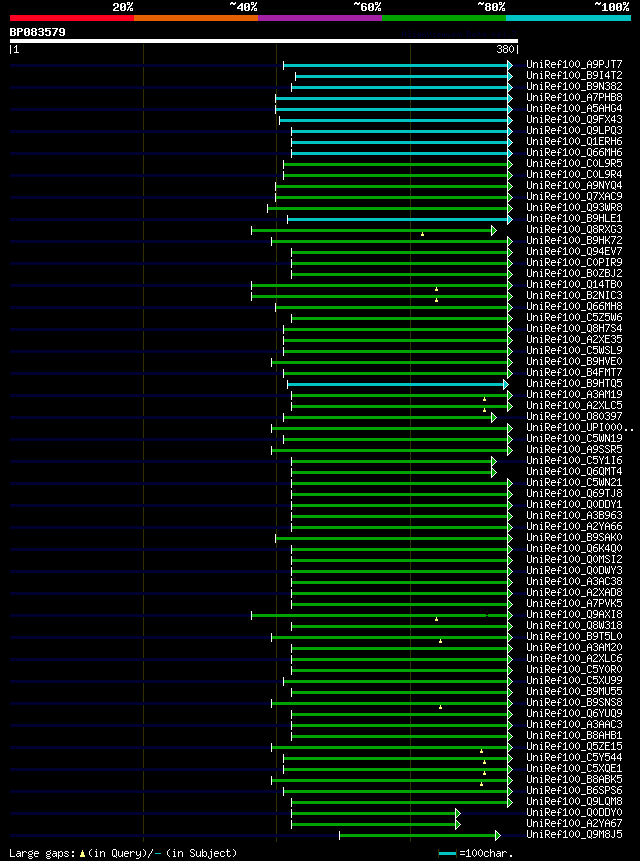Open the UniRef100_Q9M8J5 label

574,834
